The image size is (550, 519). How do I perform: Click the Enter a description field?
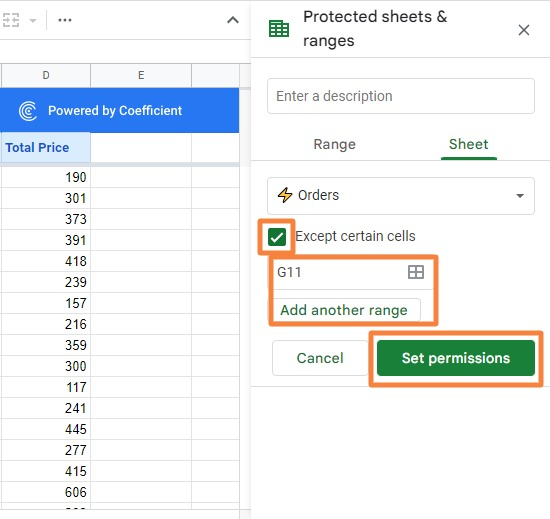401,96
